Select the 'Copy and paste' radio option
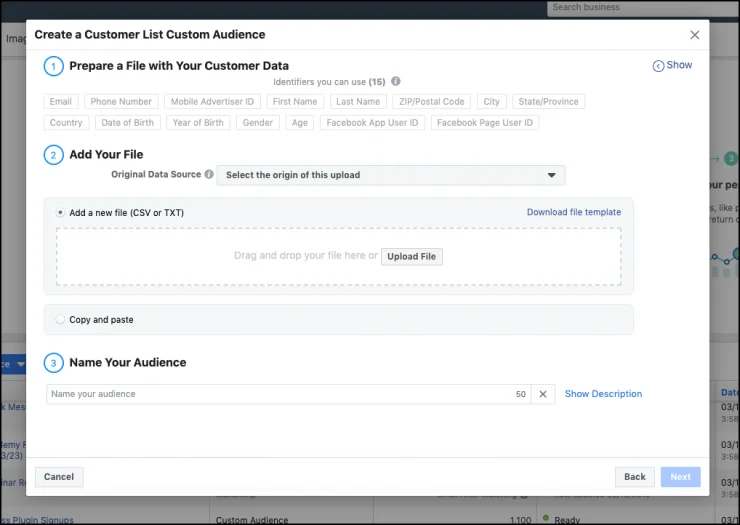740x525 pixels. pyautogui.click(x=60, y=320)
